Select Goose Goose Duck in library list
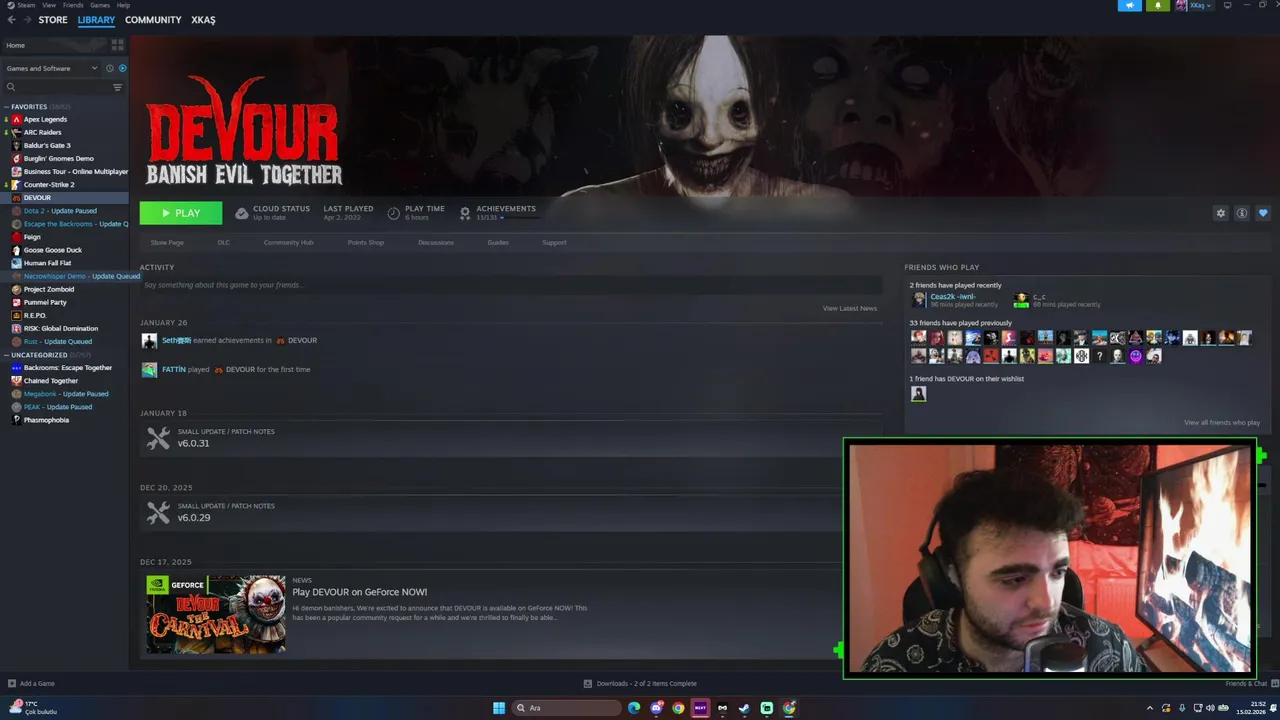Screen dimensions: 1280x720 point(53,250)
